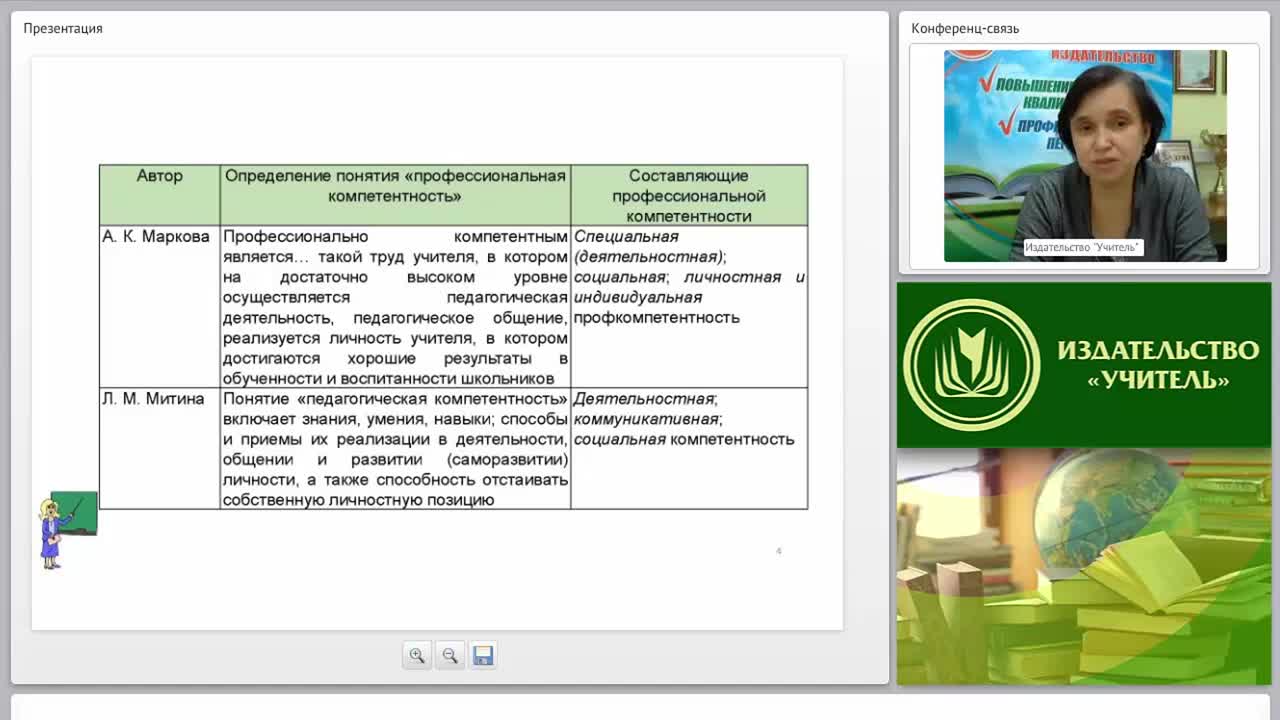Select the Л. М. Митина author cell
Viewport: 1280px width, 720px height.
pos(160,448)
